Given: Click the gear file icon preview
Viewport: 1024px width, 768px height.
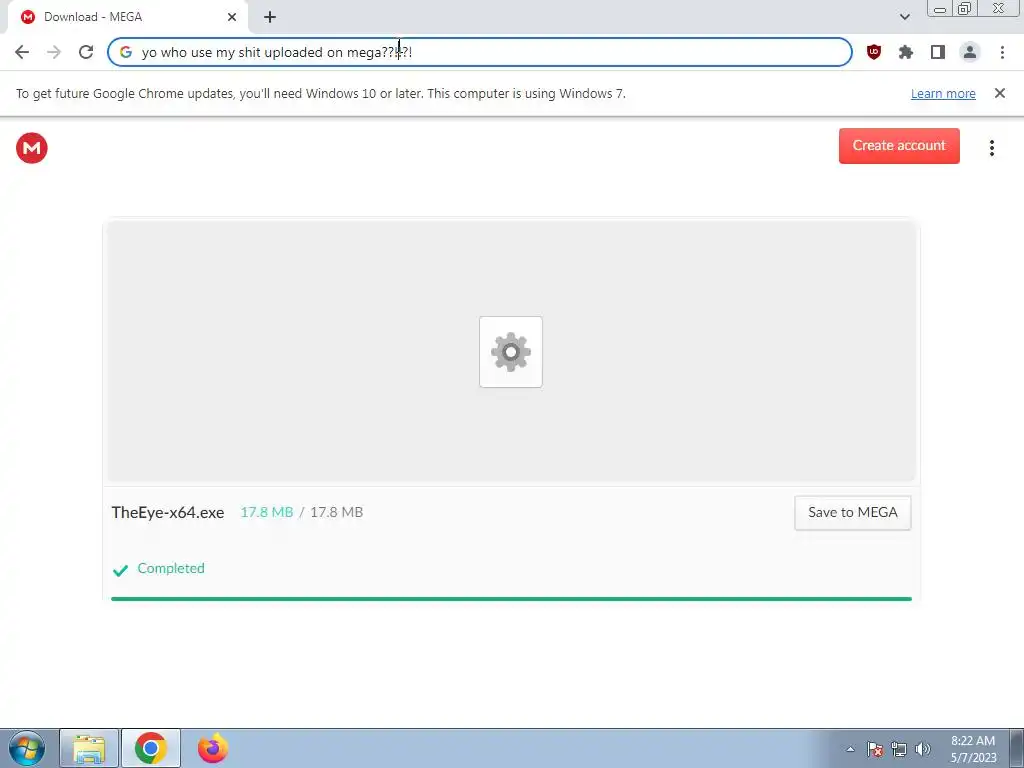Looking at the screenshot, I should tap(511, 352).
